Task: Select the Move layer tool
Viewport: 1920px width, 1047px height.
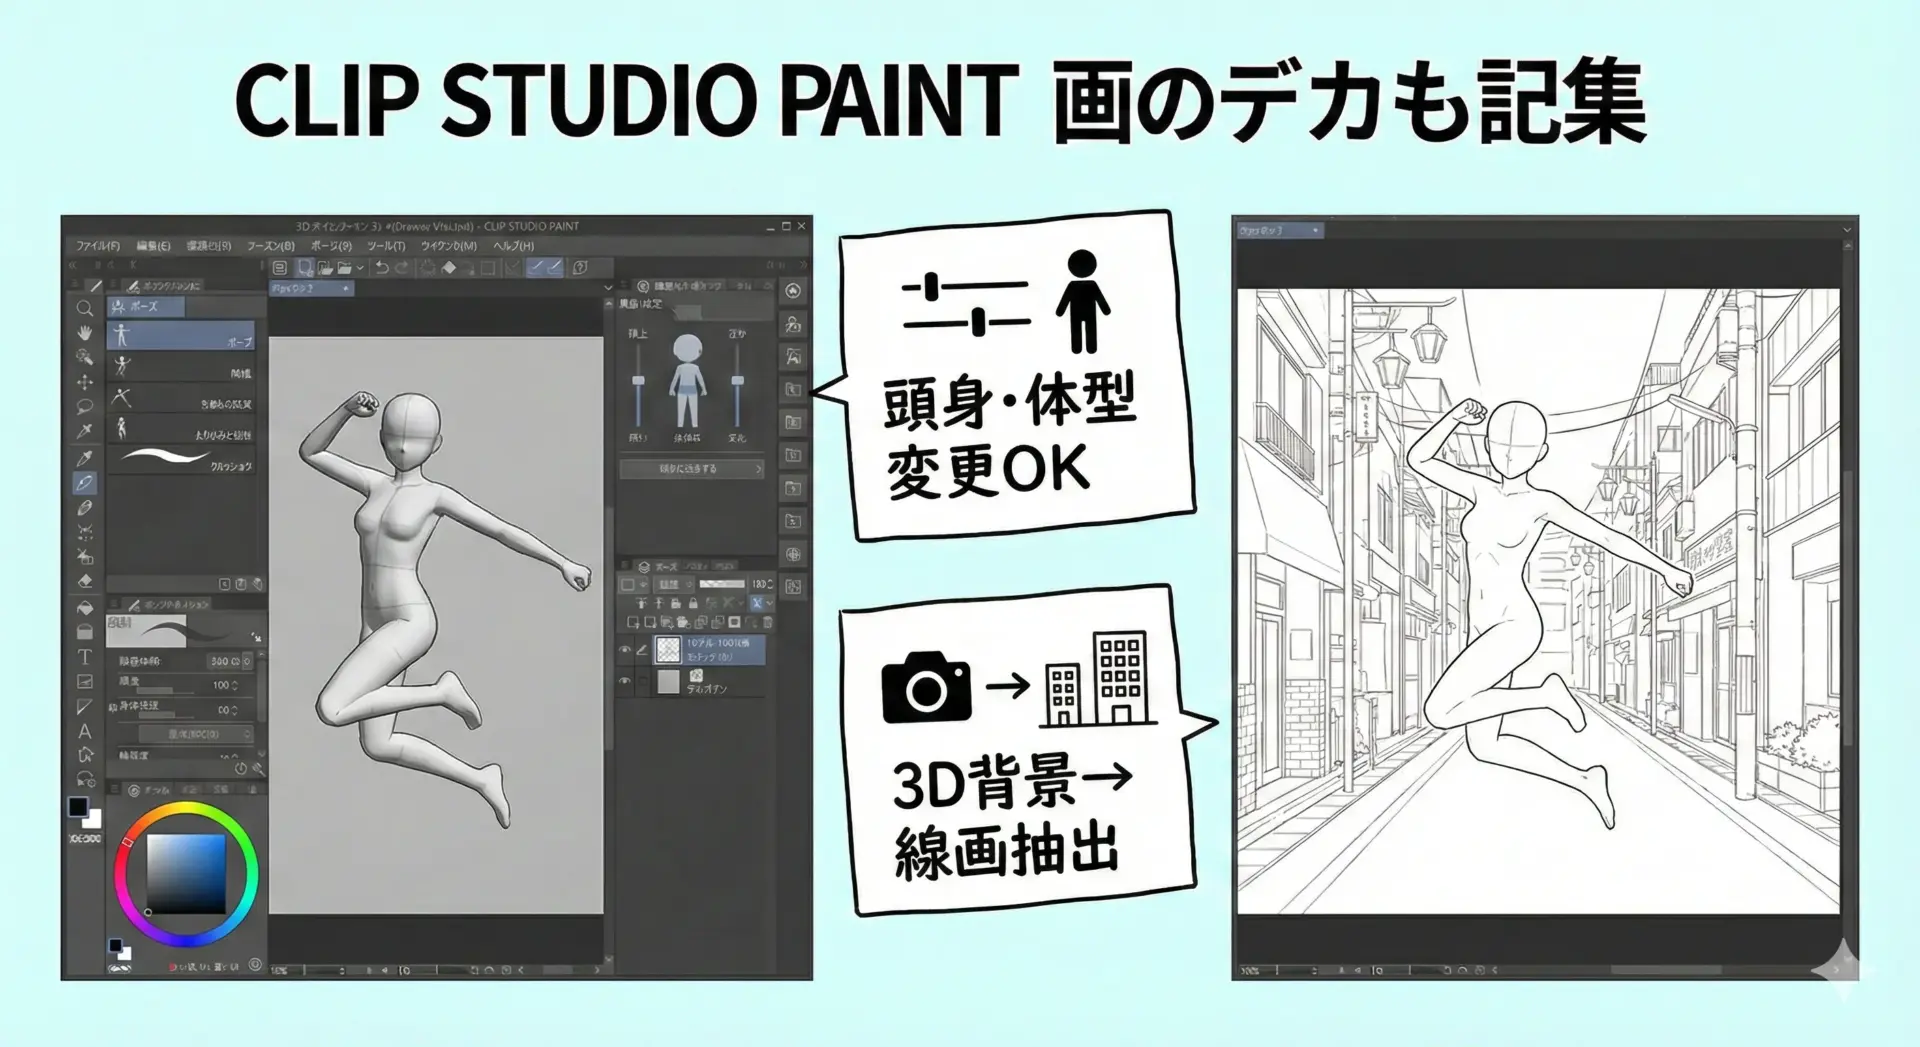Action: 85,382
